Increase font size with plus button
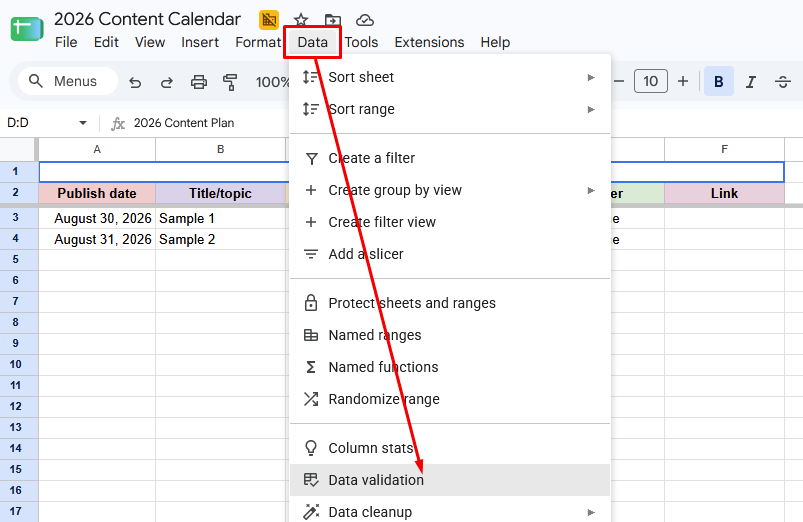 (x=683, y=81)
